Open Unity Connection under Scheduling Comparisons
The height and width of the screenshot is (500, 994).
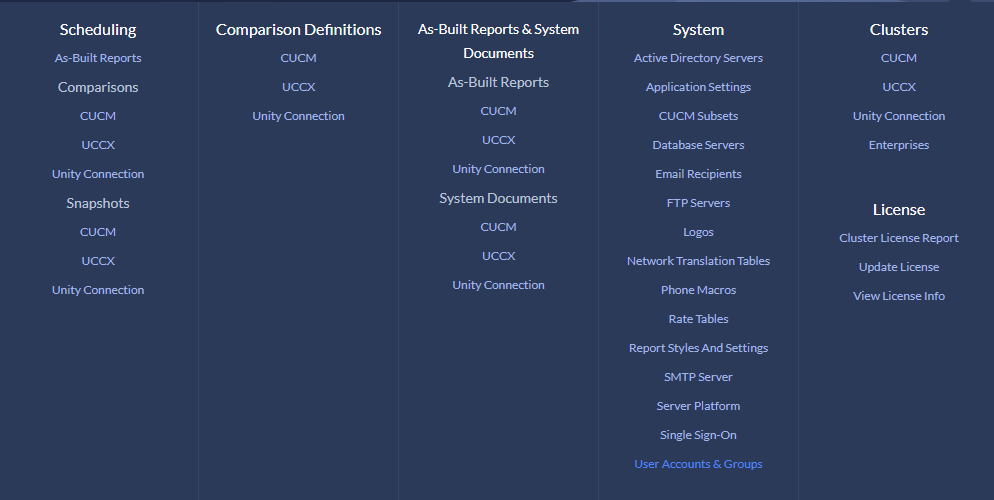[x=98, y=174]
